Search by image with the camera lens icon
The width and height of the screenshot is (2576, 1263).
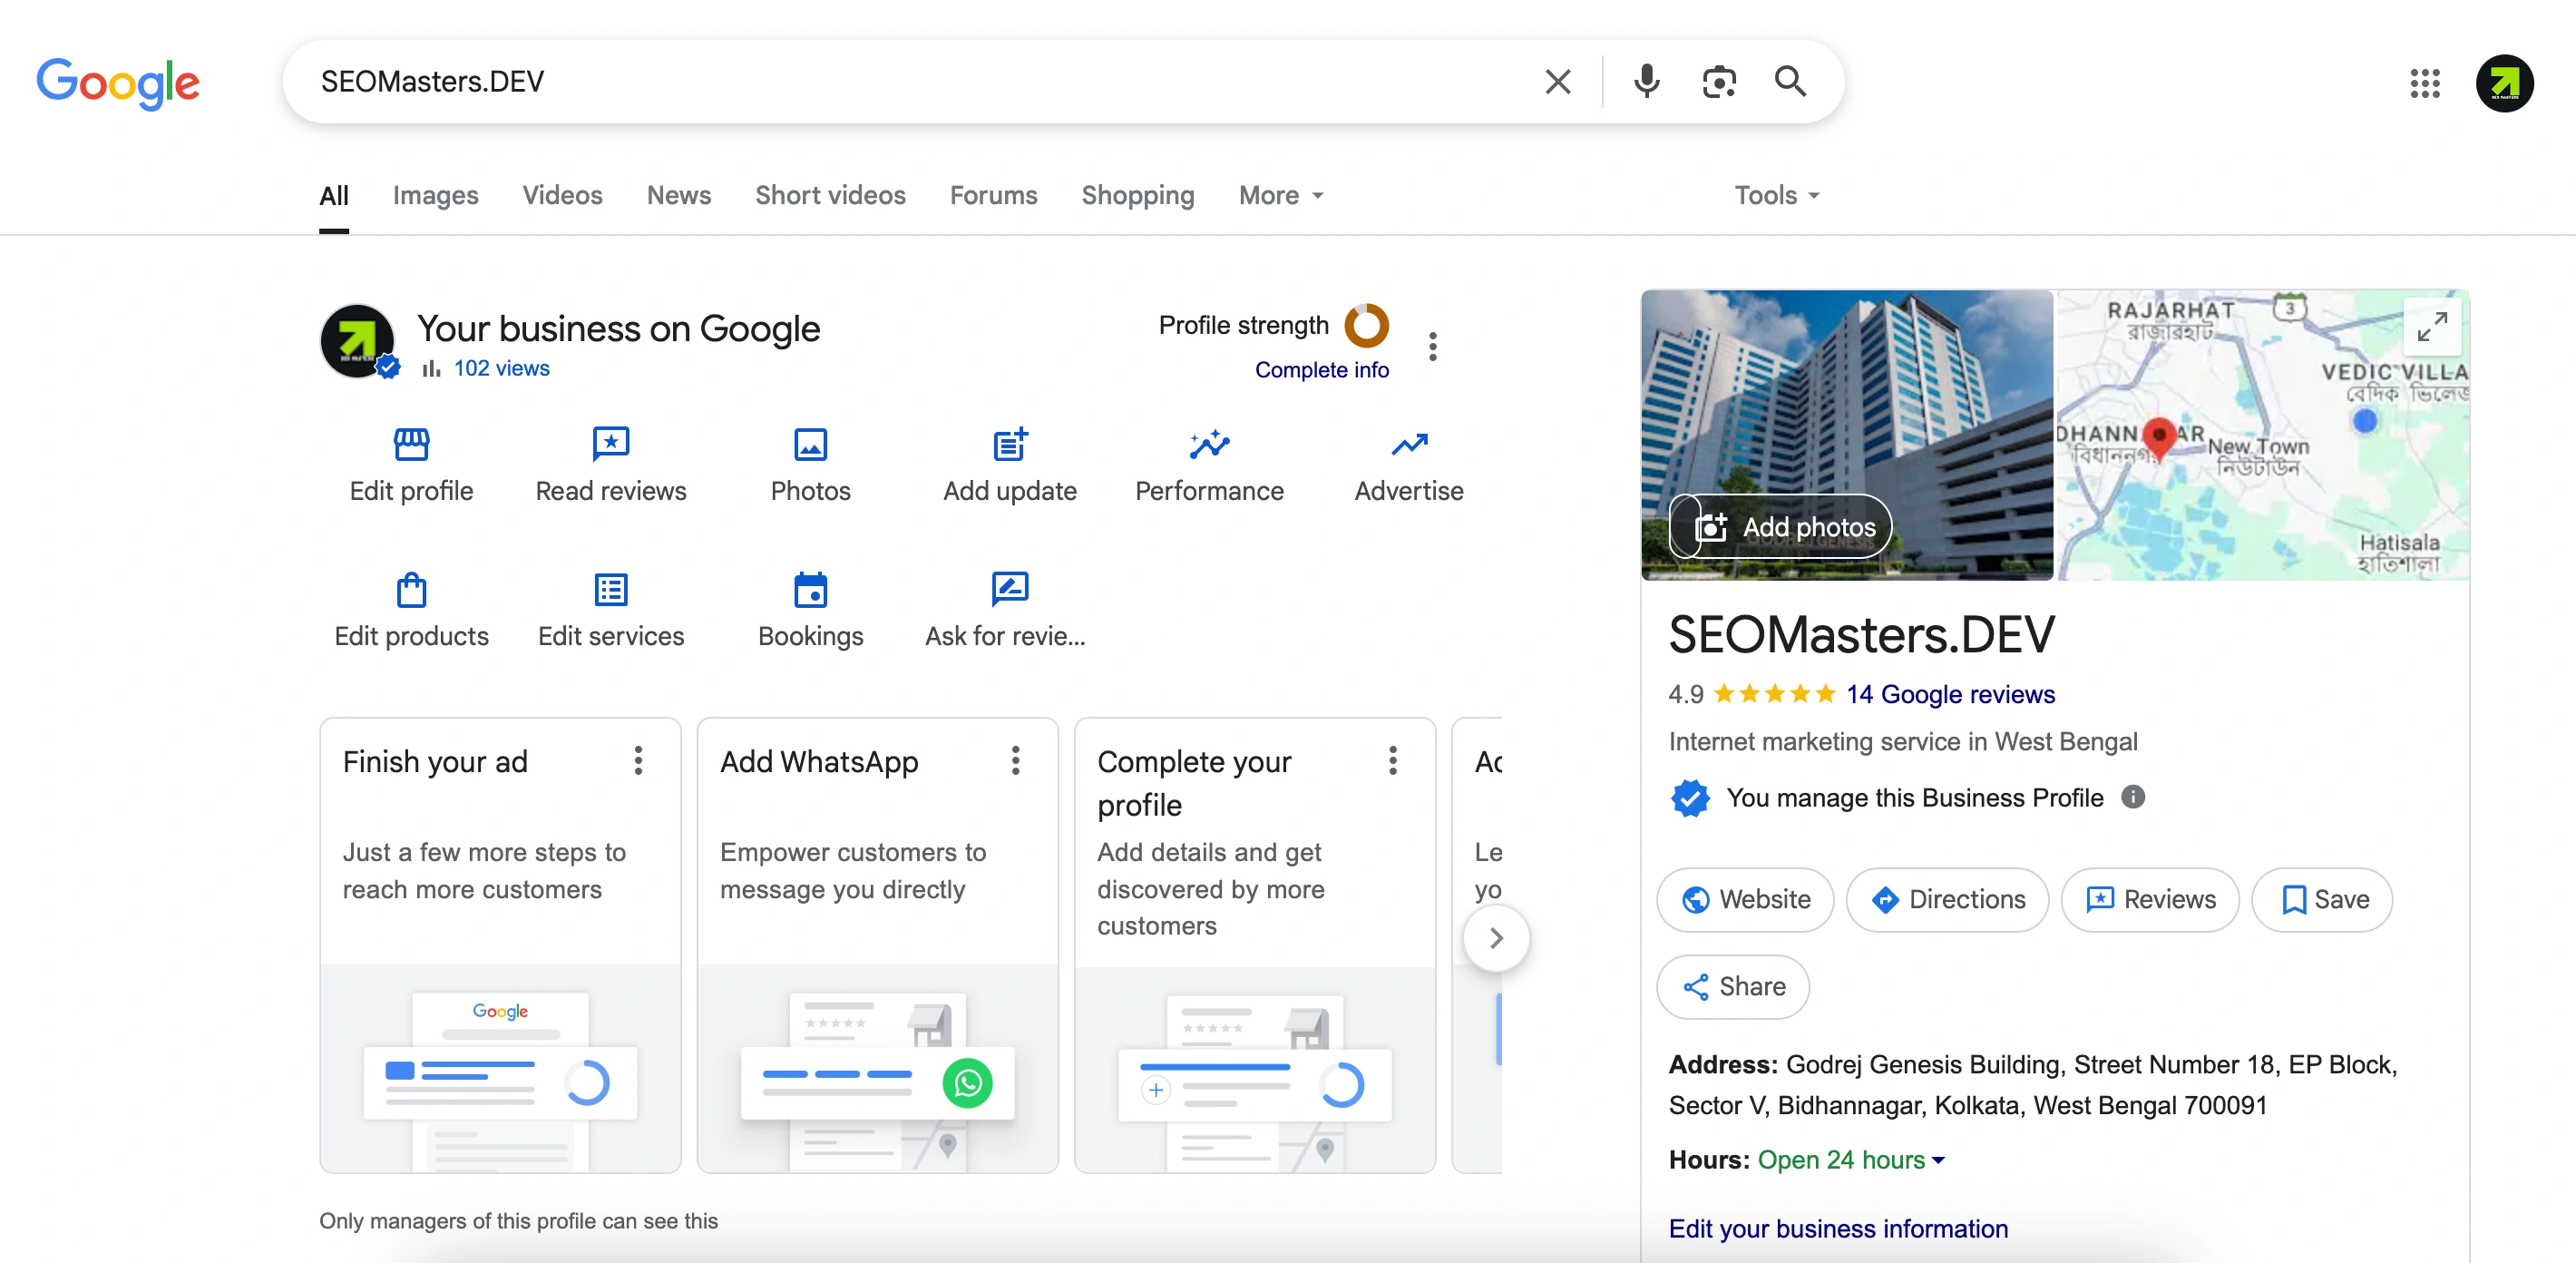tap(1718, 81)
